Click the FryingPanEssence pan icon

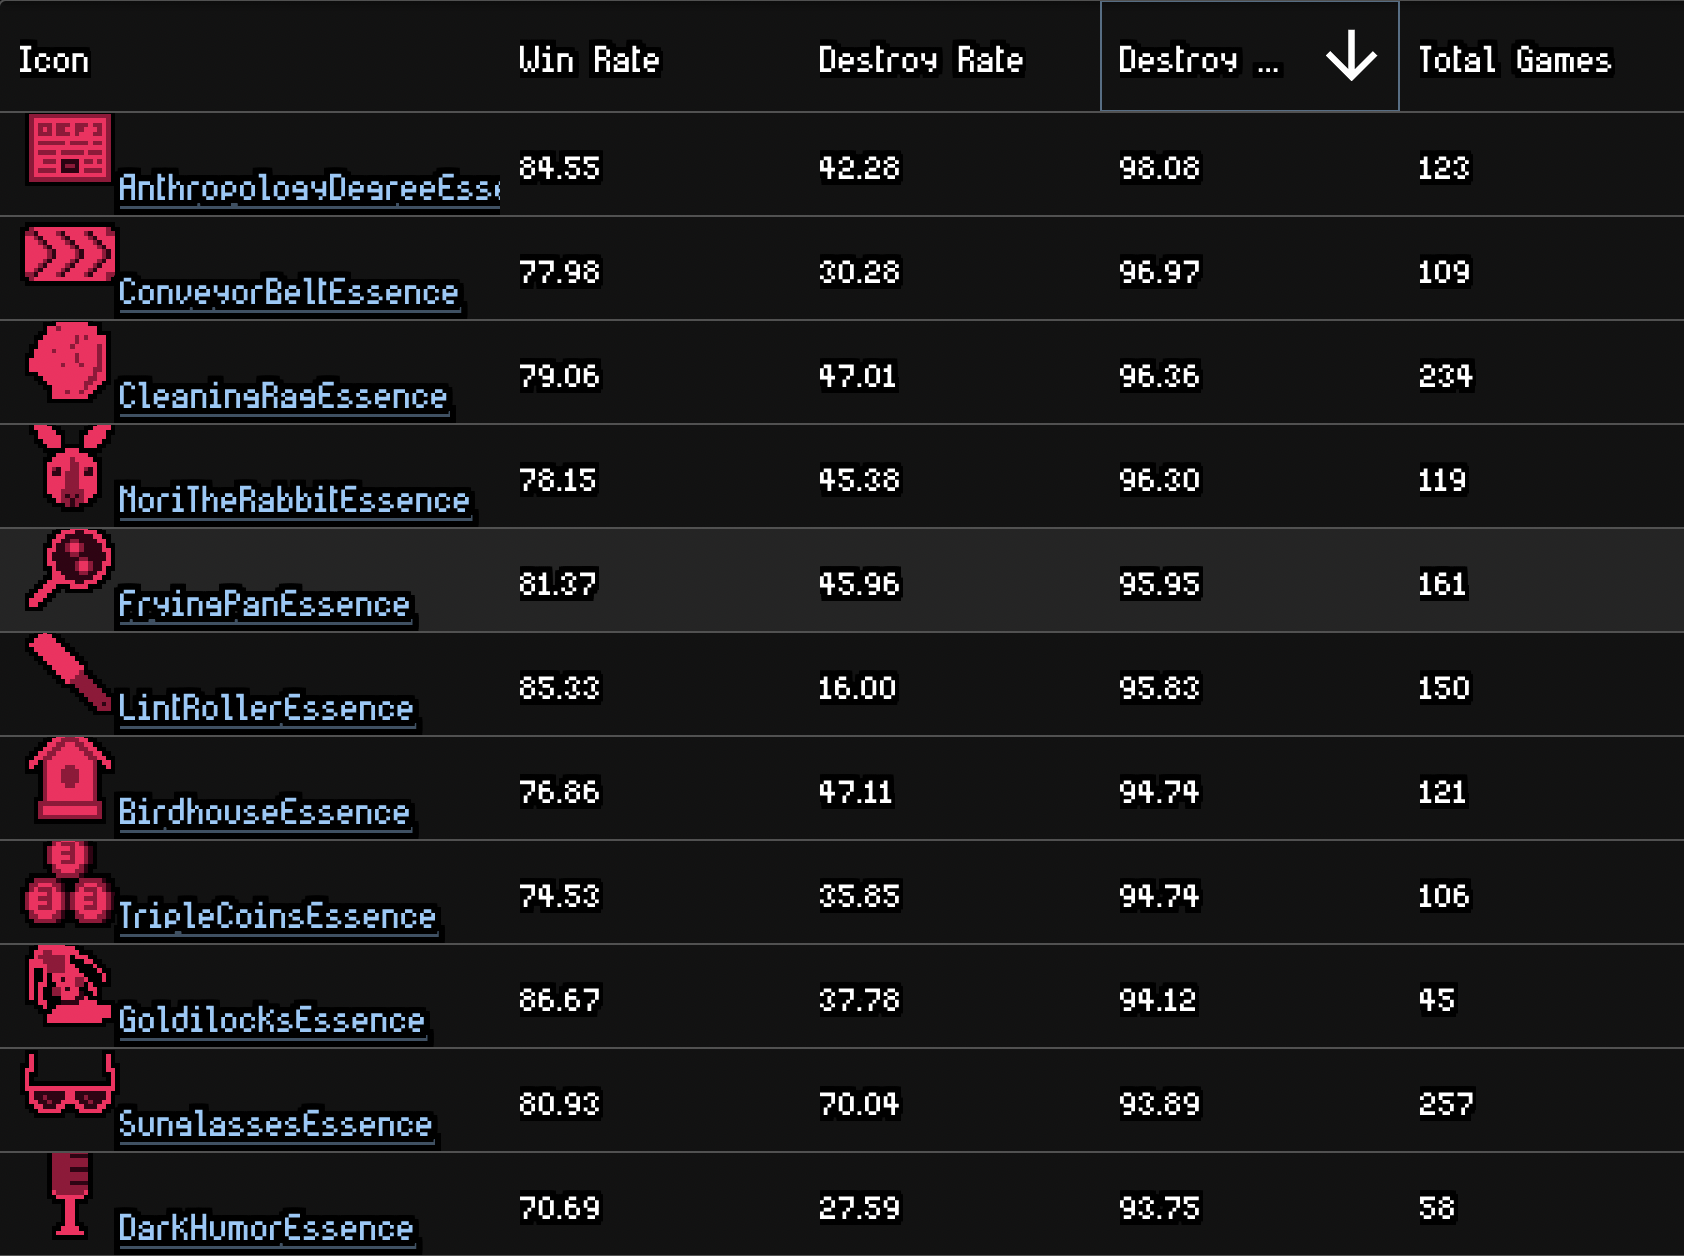pos(69,568)
